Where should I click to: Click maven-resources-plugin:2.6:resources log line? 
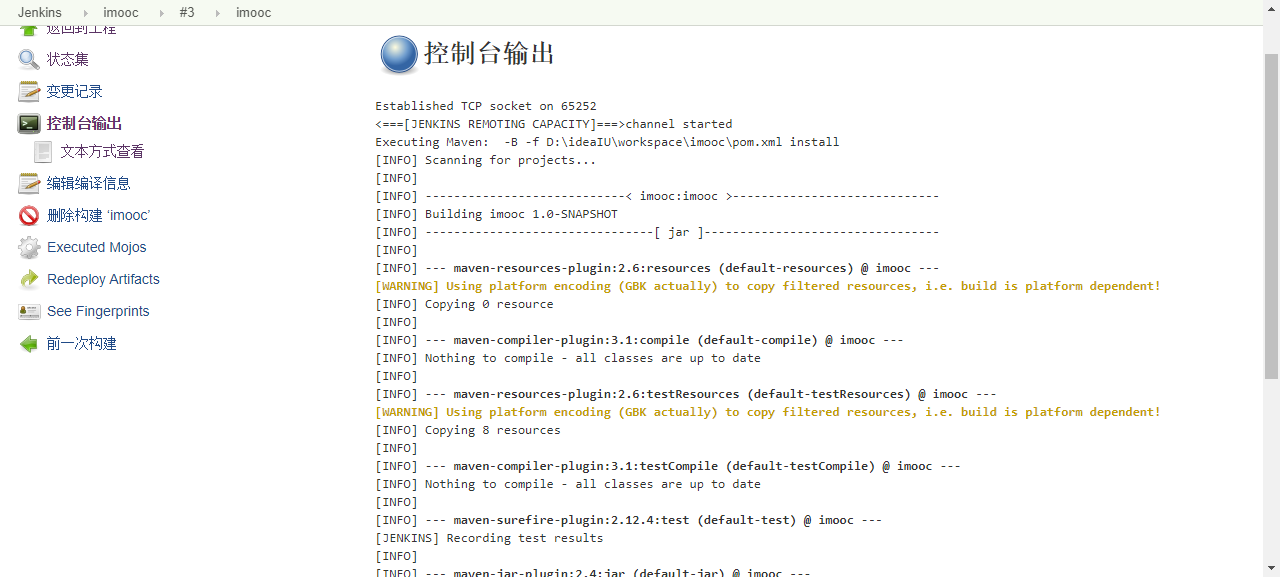(x=657, y=268)
